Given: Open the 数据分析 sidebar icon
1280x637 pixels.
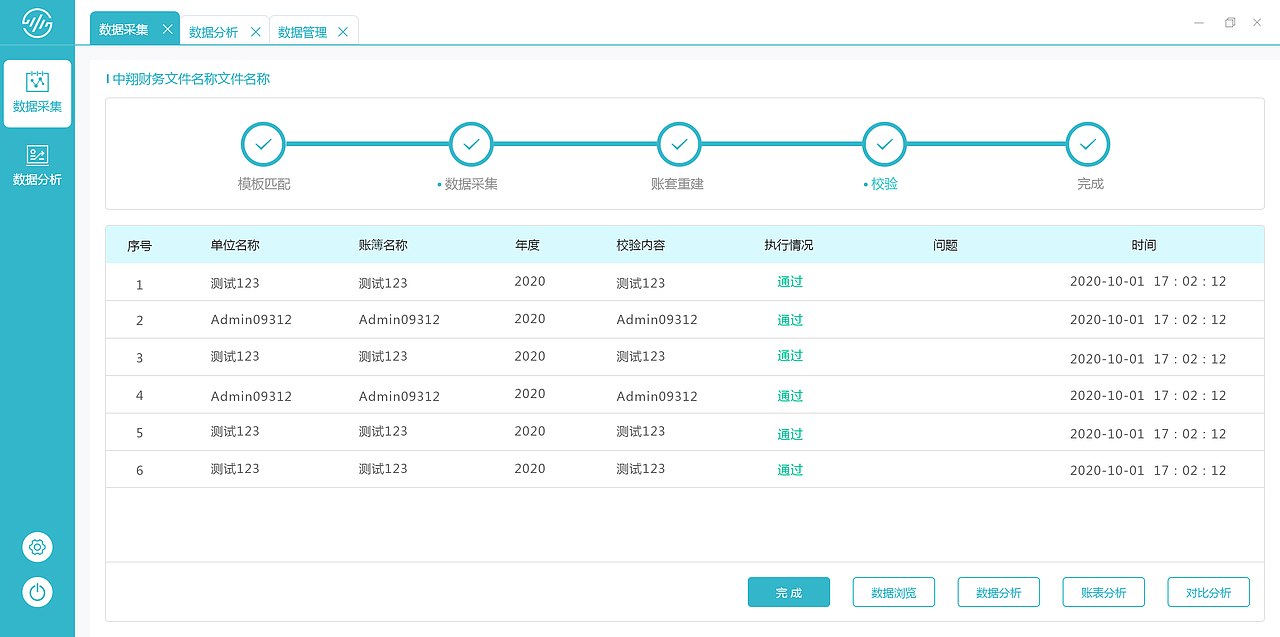Looking at the screenshot, I should [37, 165].
